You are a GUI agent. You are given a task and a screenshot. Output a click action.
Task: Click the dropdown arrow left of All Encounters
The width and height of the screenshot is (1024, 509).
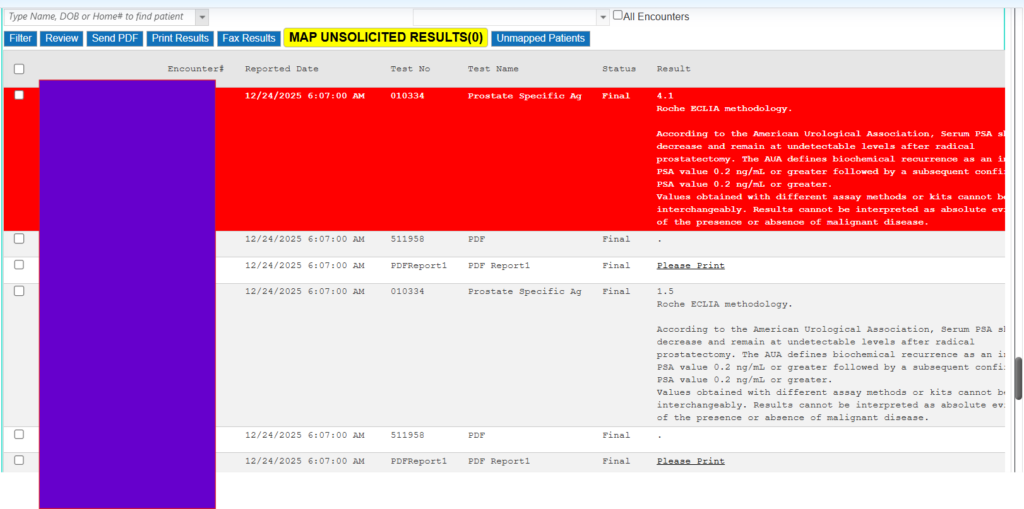coord(602,17)
